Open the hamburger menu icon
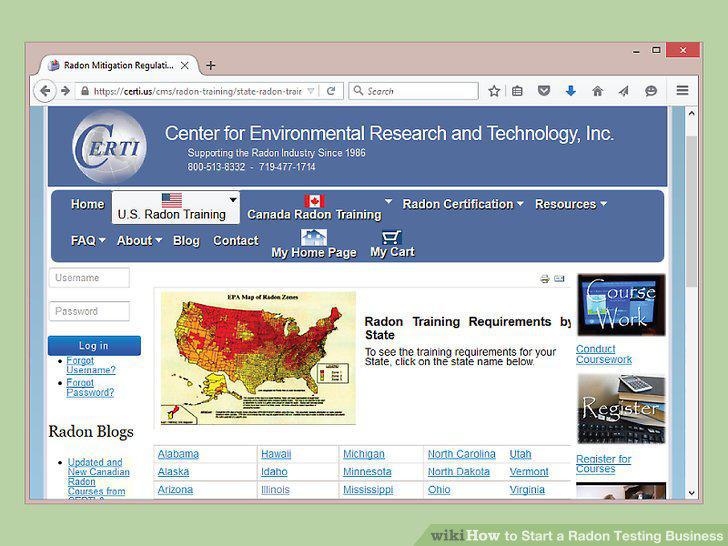This screenshot has width=728, height=546. click(682, 90)
